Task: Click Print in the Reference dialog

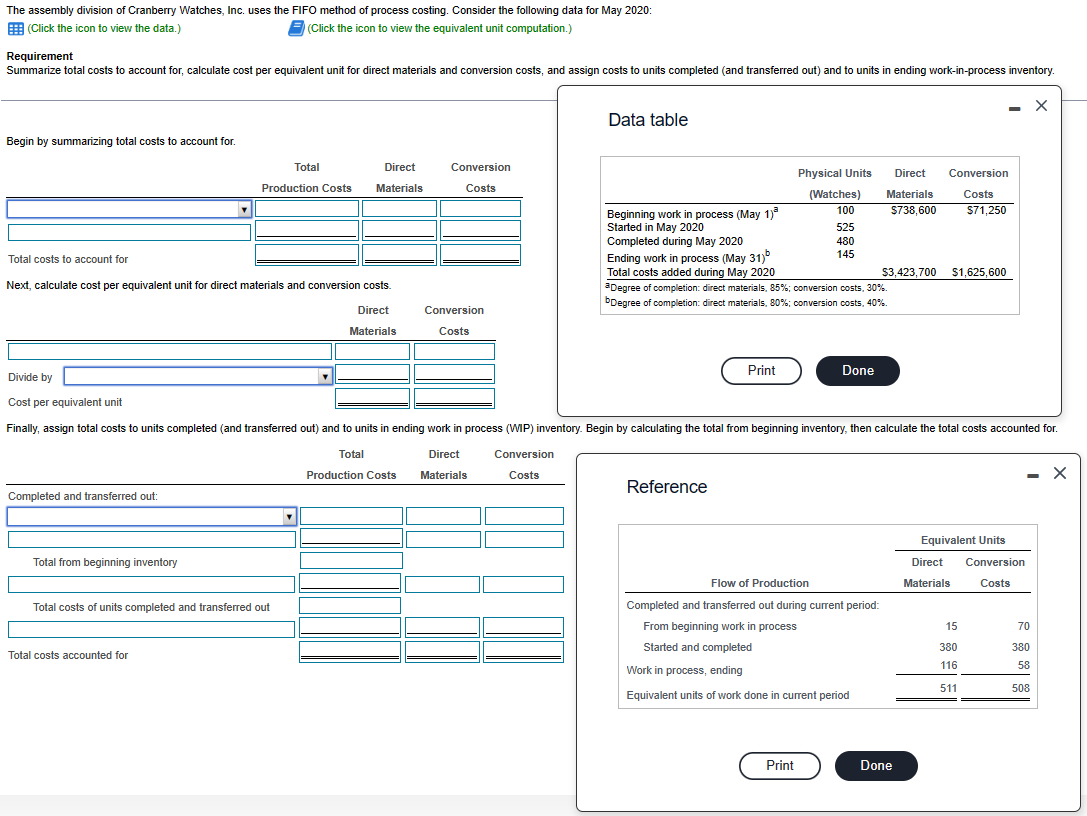Action: pos(779,766)
